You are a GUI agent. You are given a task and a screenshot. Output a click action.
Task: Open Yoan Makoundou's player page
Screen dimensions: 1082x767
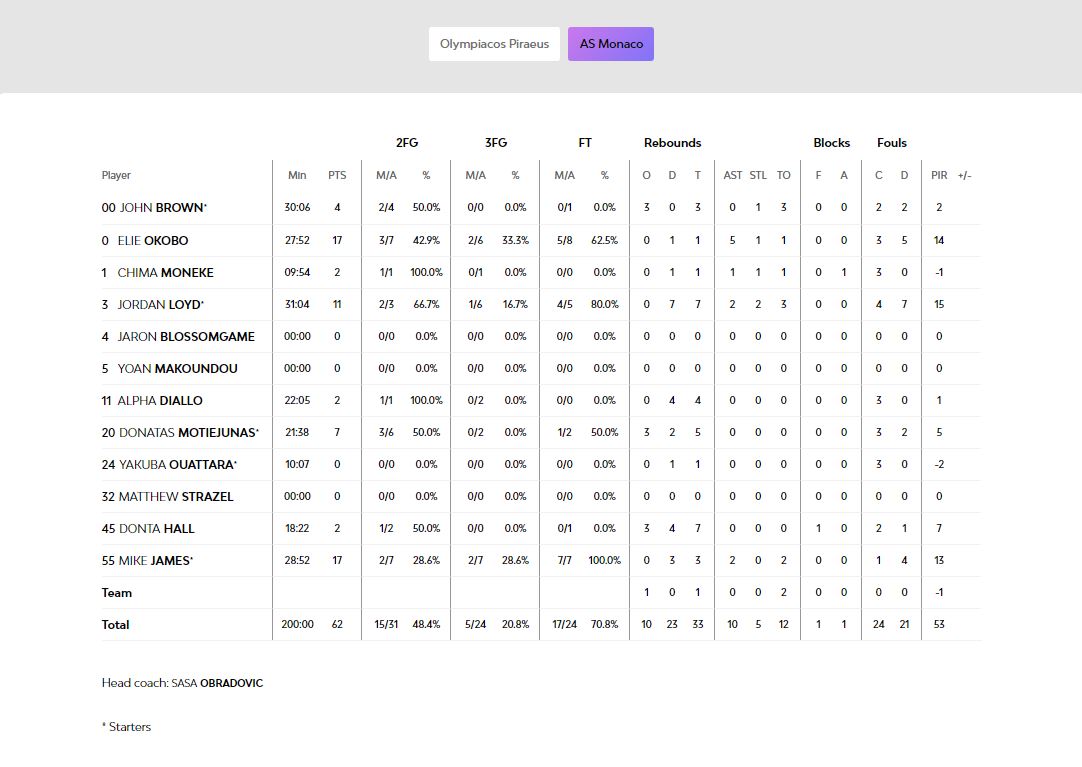coord(177,368)
